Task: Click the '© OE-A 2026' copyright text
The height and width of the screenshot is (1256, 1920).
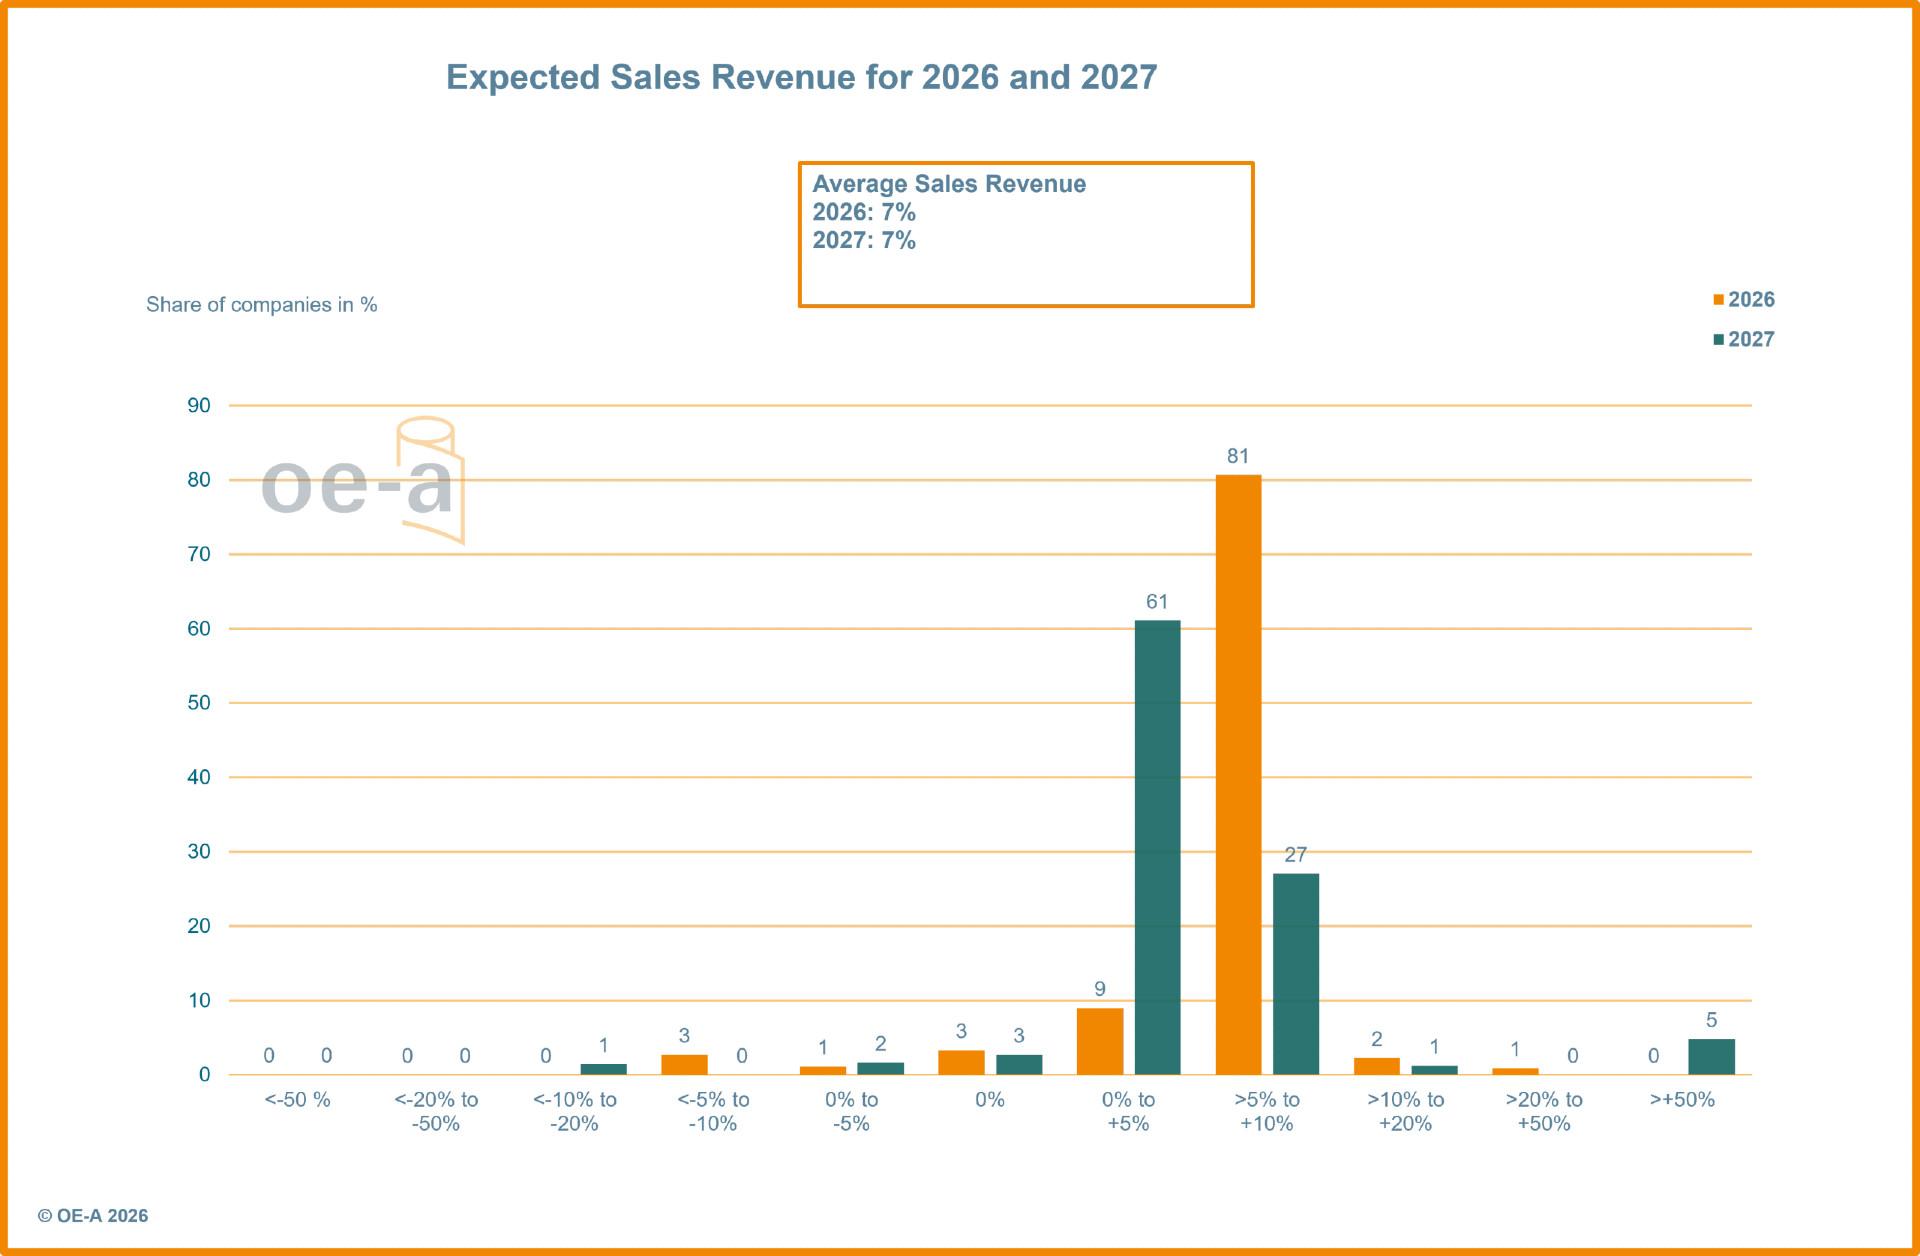Action: point(93,1216)
